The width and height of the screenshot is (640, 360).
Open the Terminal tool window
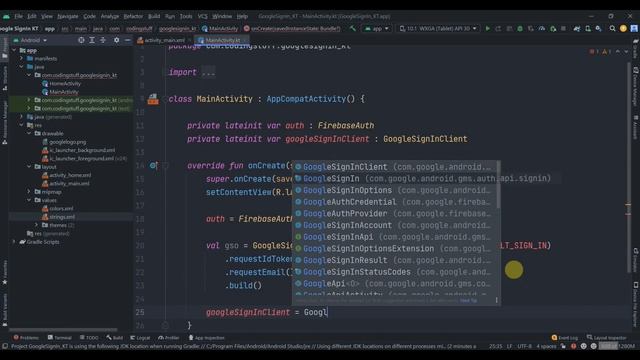pos(60,338)
